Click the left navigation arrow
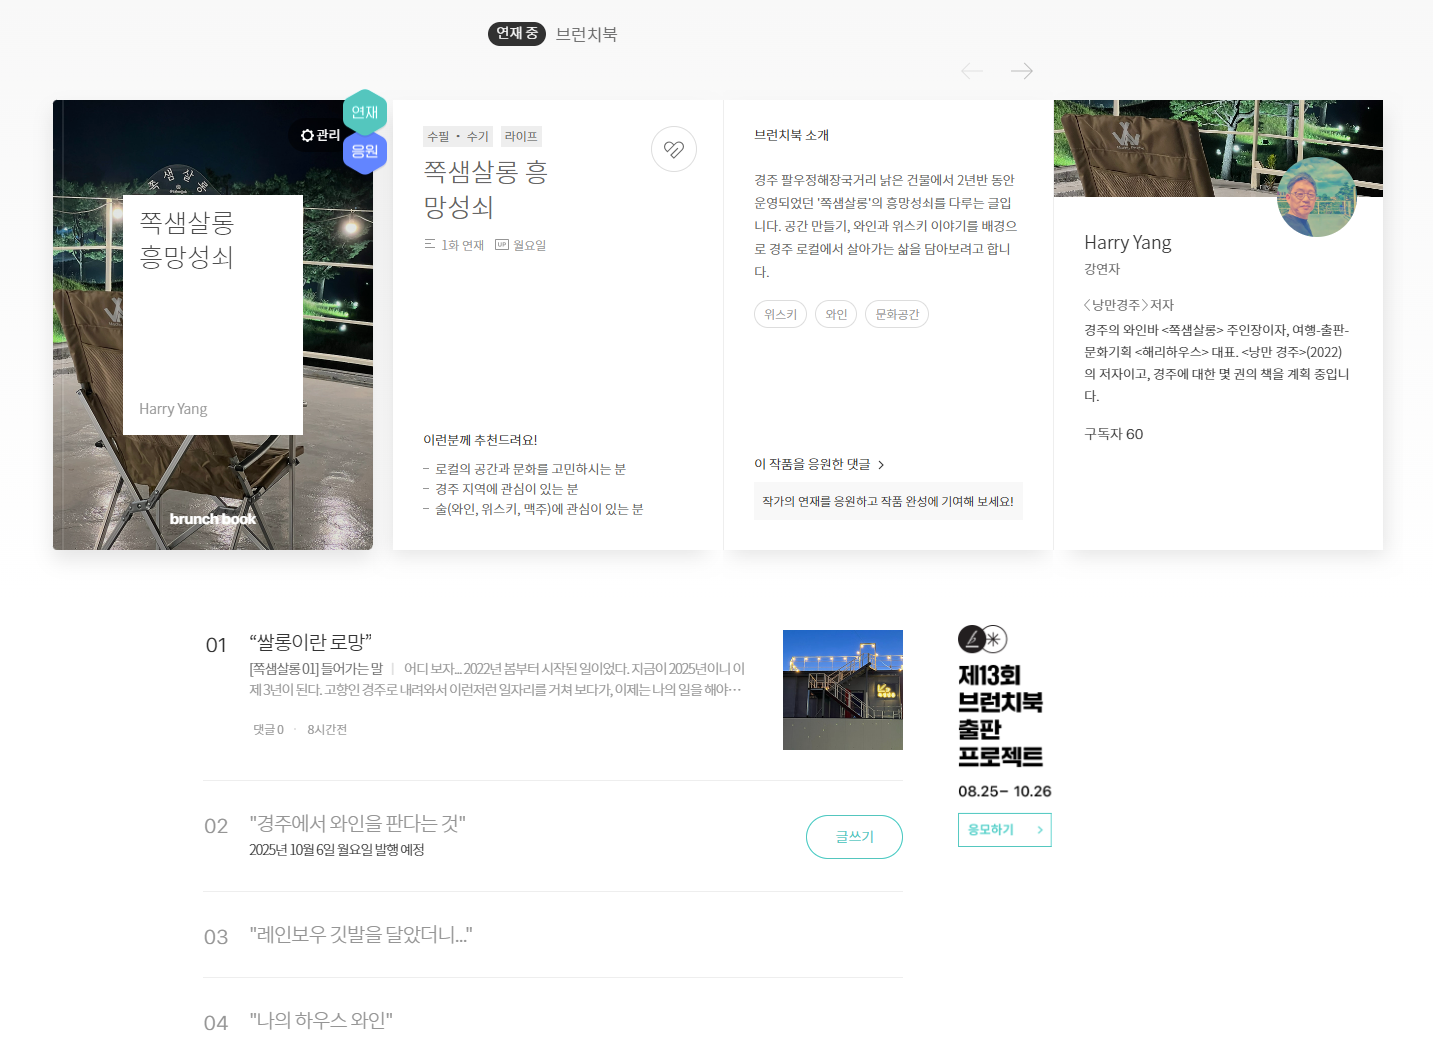Screen dimensions: 1433x1063 coord(971,70)
